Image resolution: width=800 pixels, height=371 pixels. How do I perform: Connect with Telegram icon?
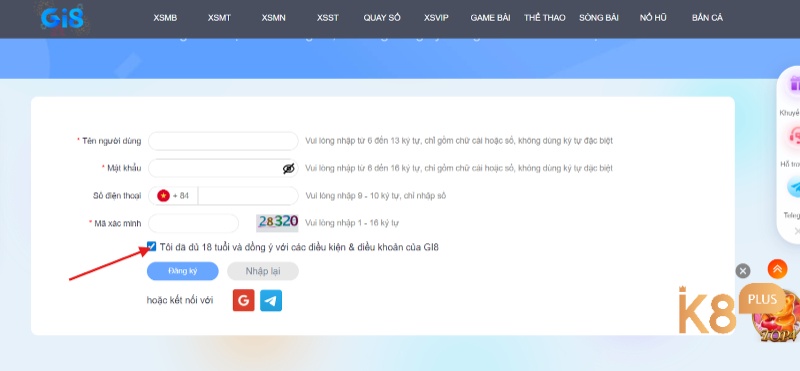pyautogui.click(x=271, y=301)
